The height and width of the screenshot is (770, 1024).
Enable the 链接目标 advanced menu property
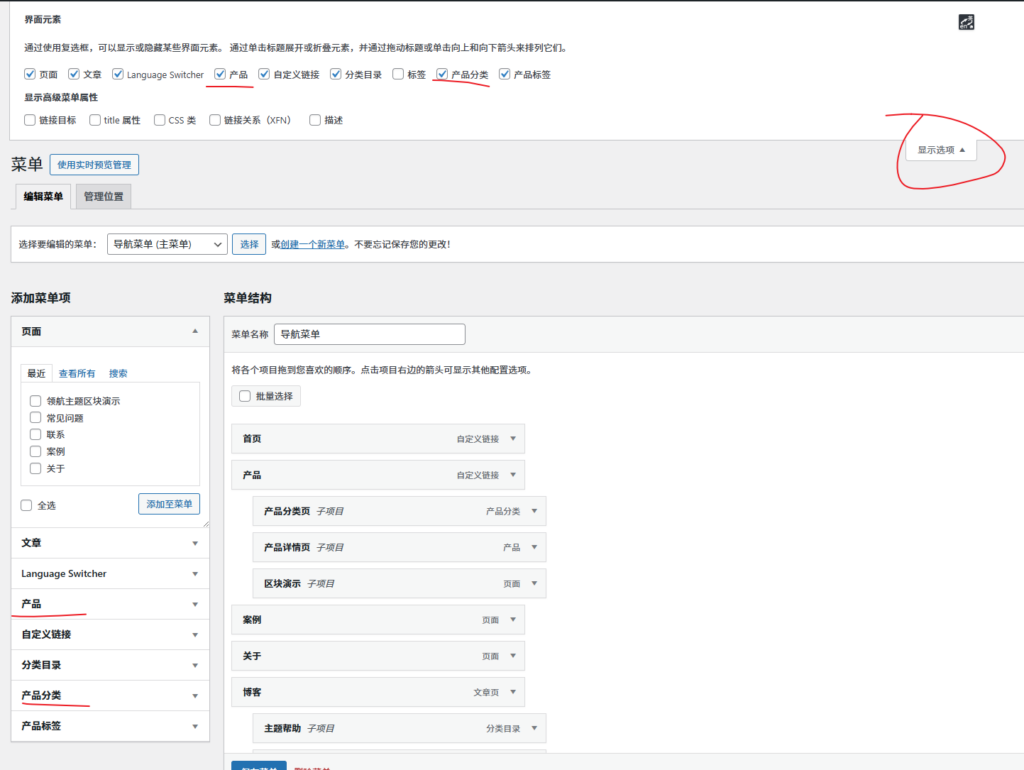[30, 119]
